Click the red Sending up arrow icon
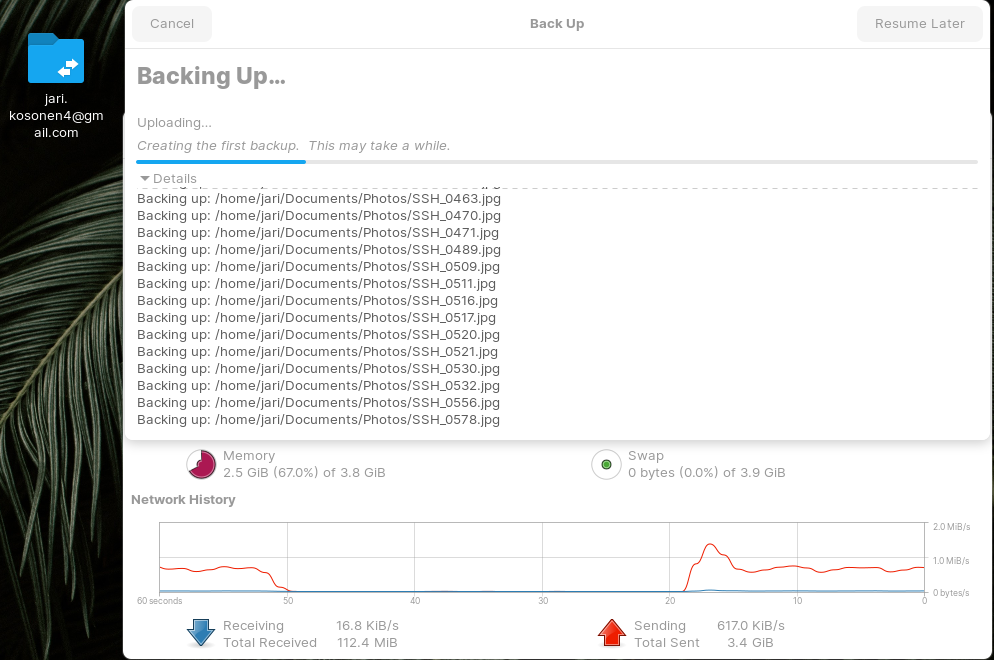 (611, 633)
